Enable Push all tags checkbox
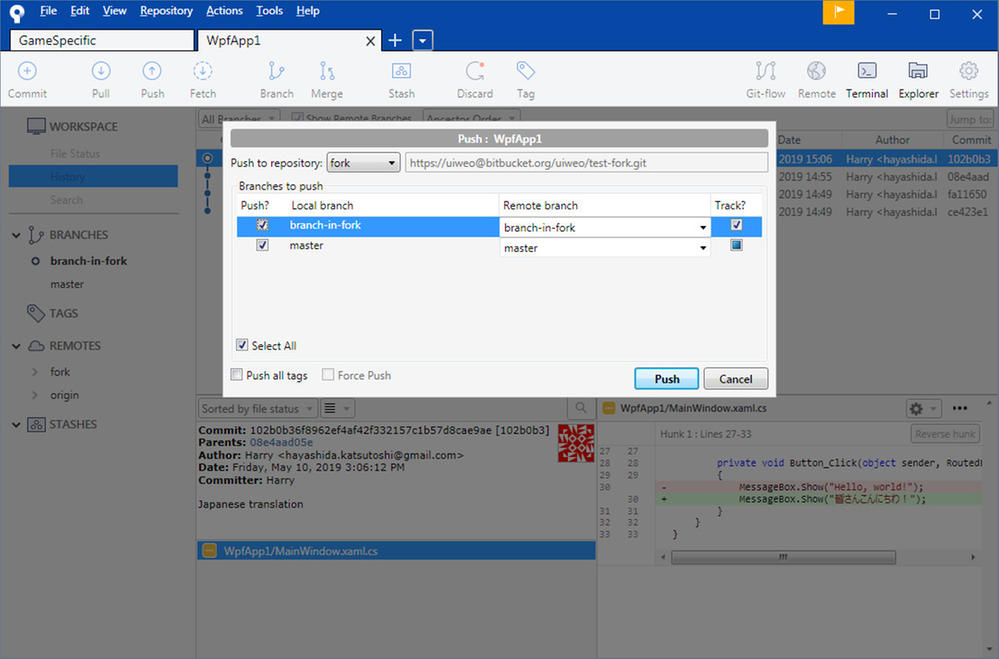Viewport: 999px width, 659px height. (x=237, y=376)
